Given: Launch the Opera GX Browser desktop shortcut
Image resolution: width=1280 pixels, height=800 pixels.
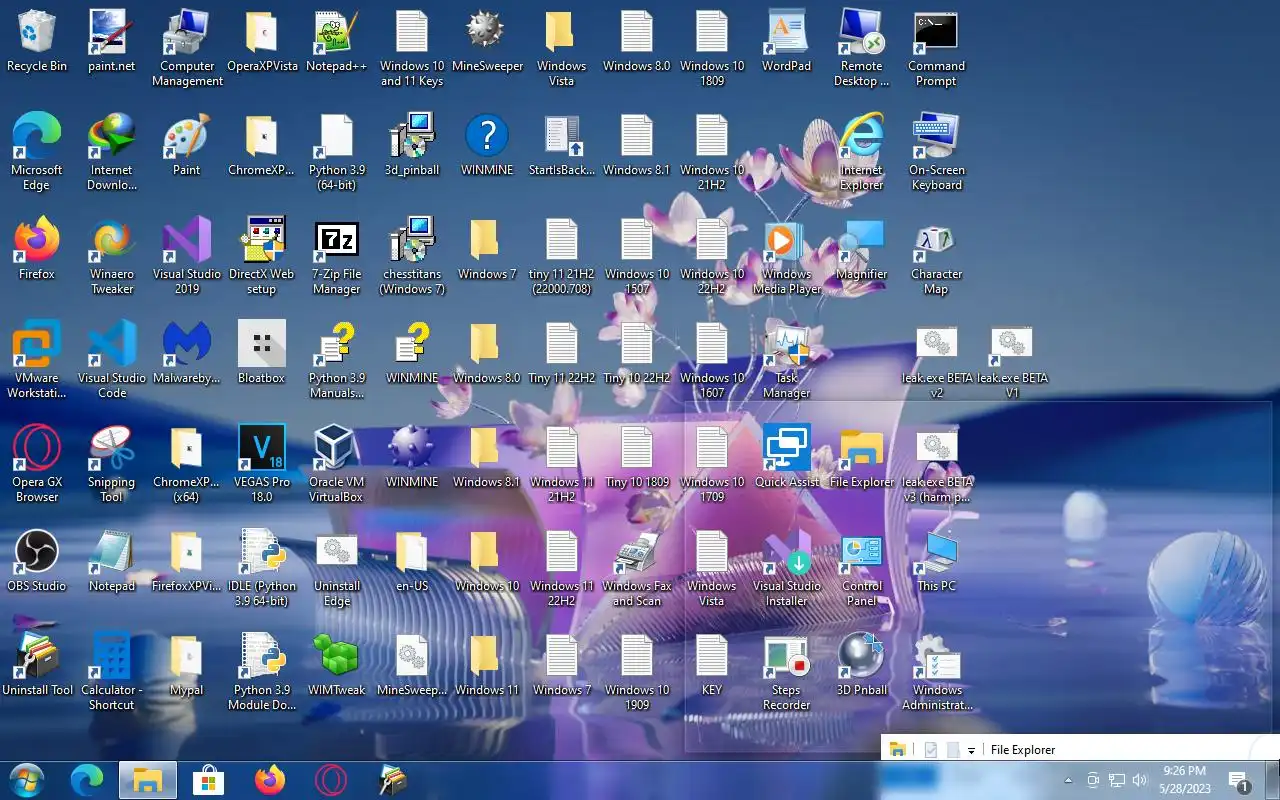Looking at the screenshot, I should coord(37,464).
